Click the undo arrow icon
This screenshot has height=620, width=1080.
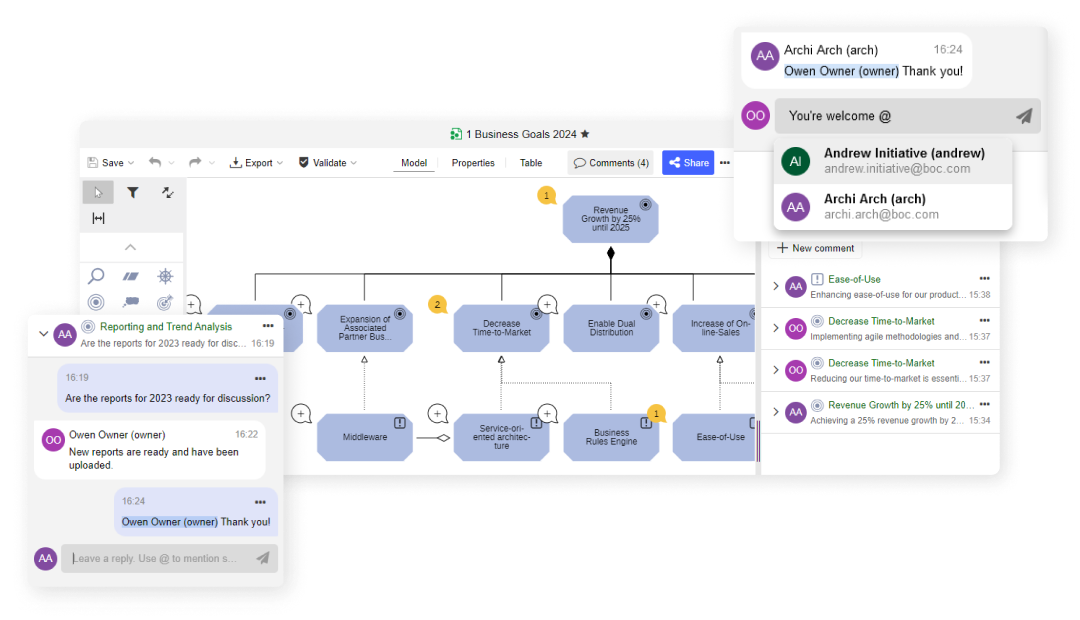point(155,163)
